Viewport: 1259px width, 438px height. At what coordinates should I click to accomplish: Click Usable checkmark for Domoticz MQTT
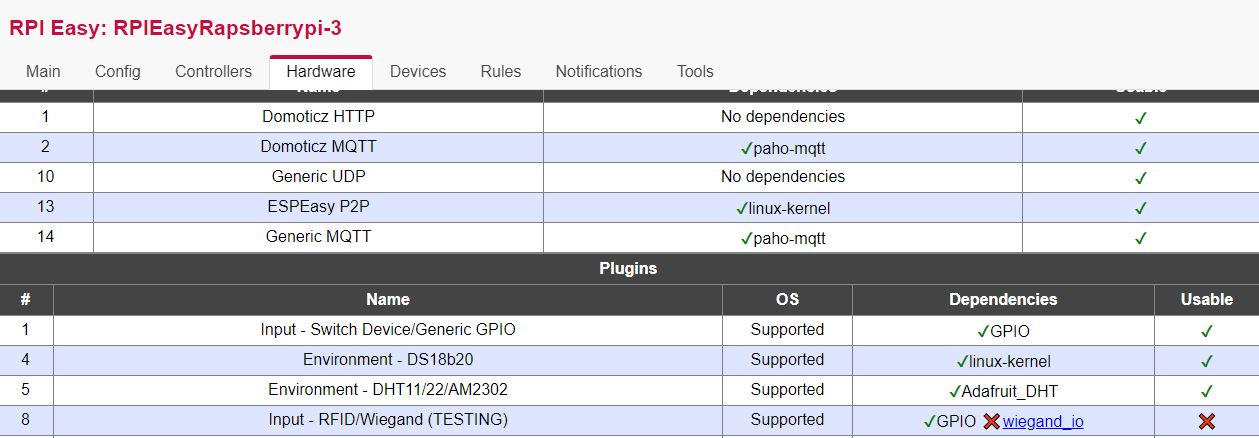[x=1141, y=148]
